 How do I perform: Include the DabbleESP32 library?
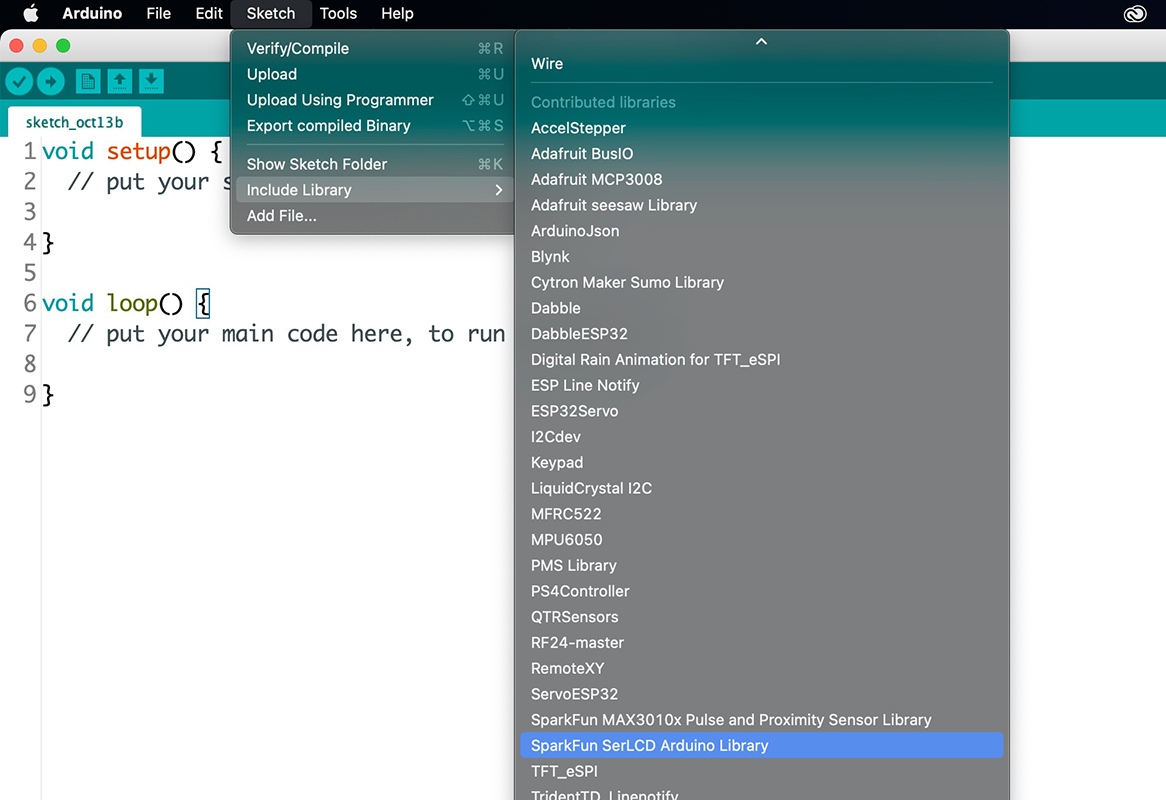coord(761,334)
